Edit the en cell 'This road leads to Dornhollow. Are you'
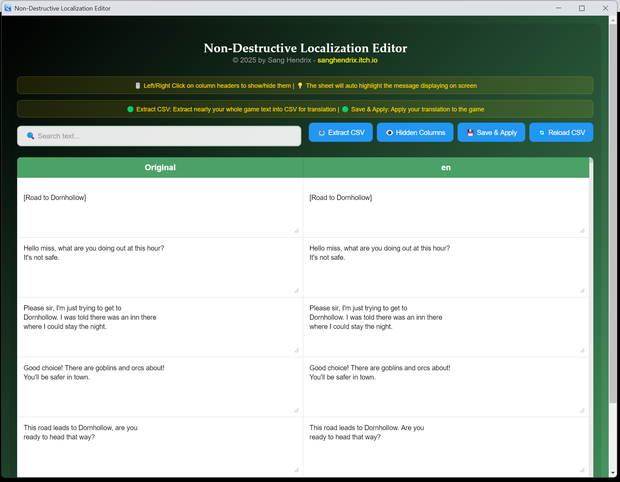620x482 pixels. coord(446,447)
